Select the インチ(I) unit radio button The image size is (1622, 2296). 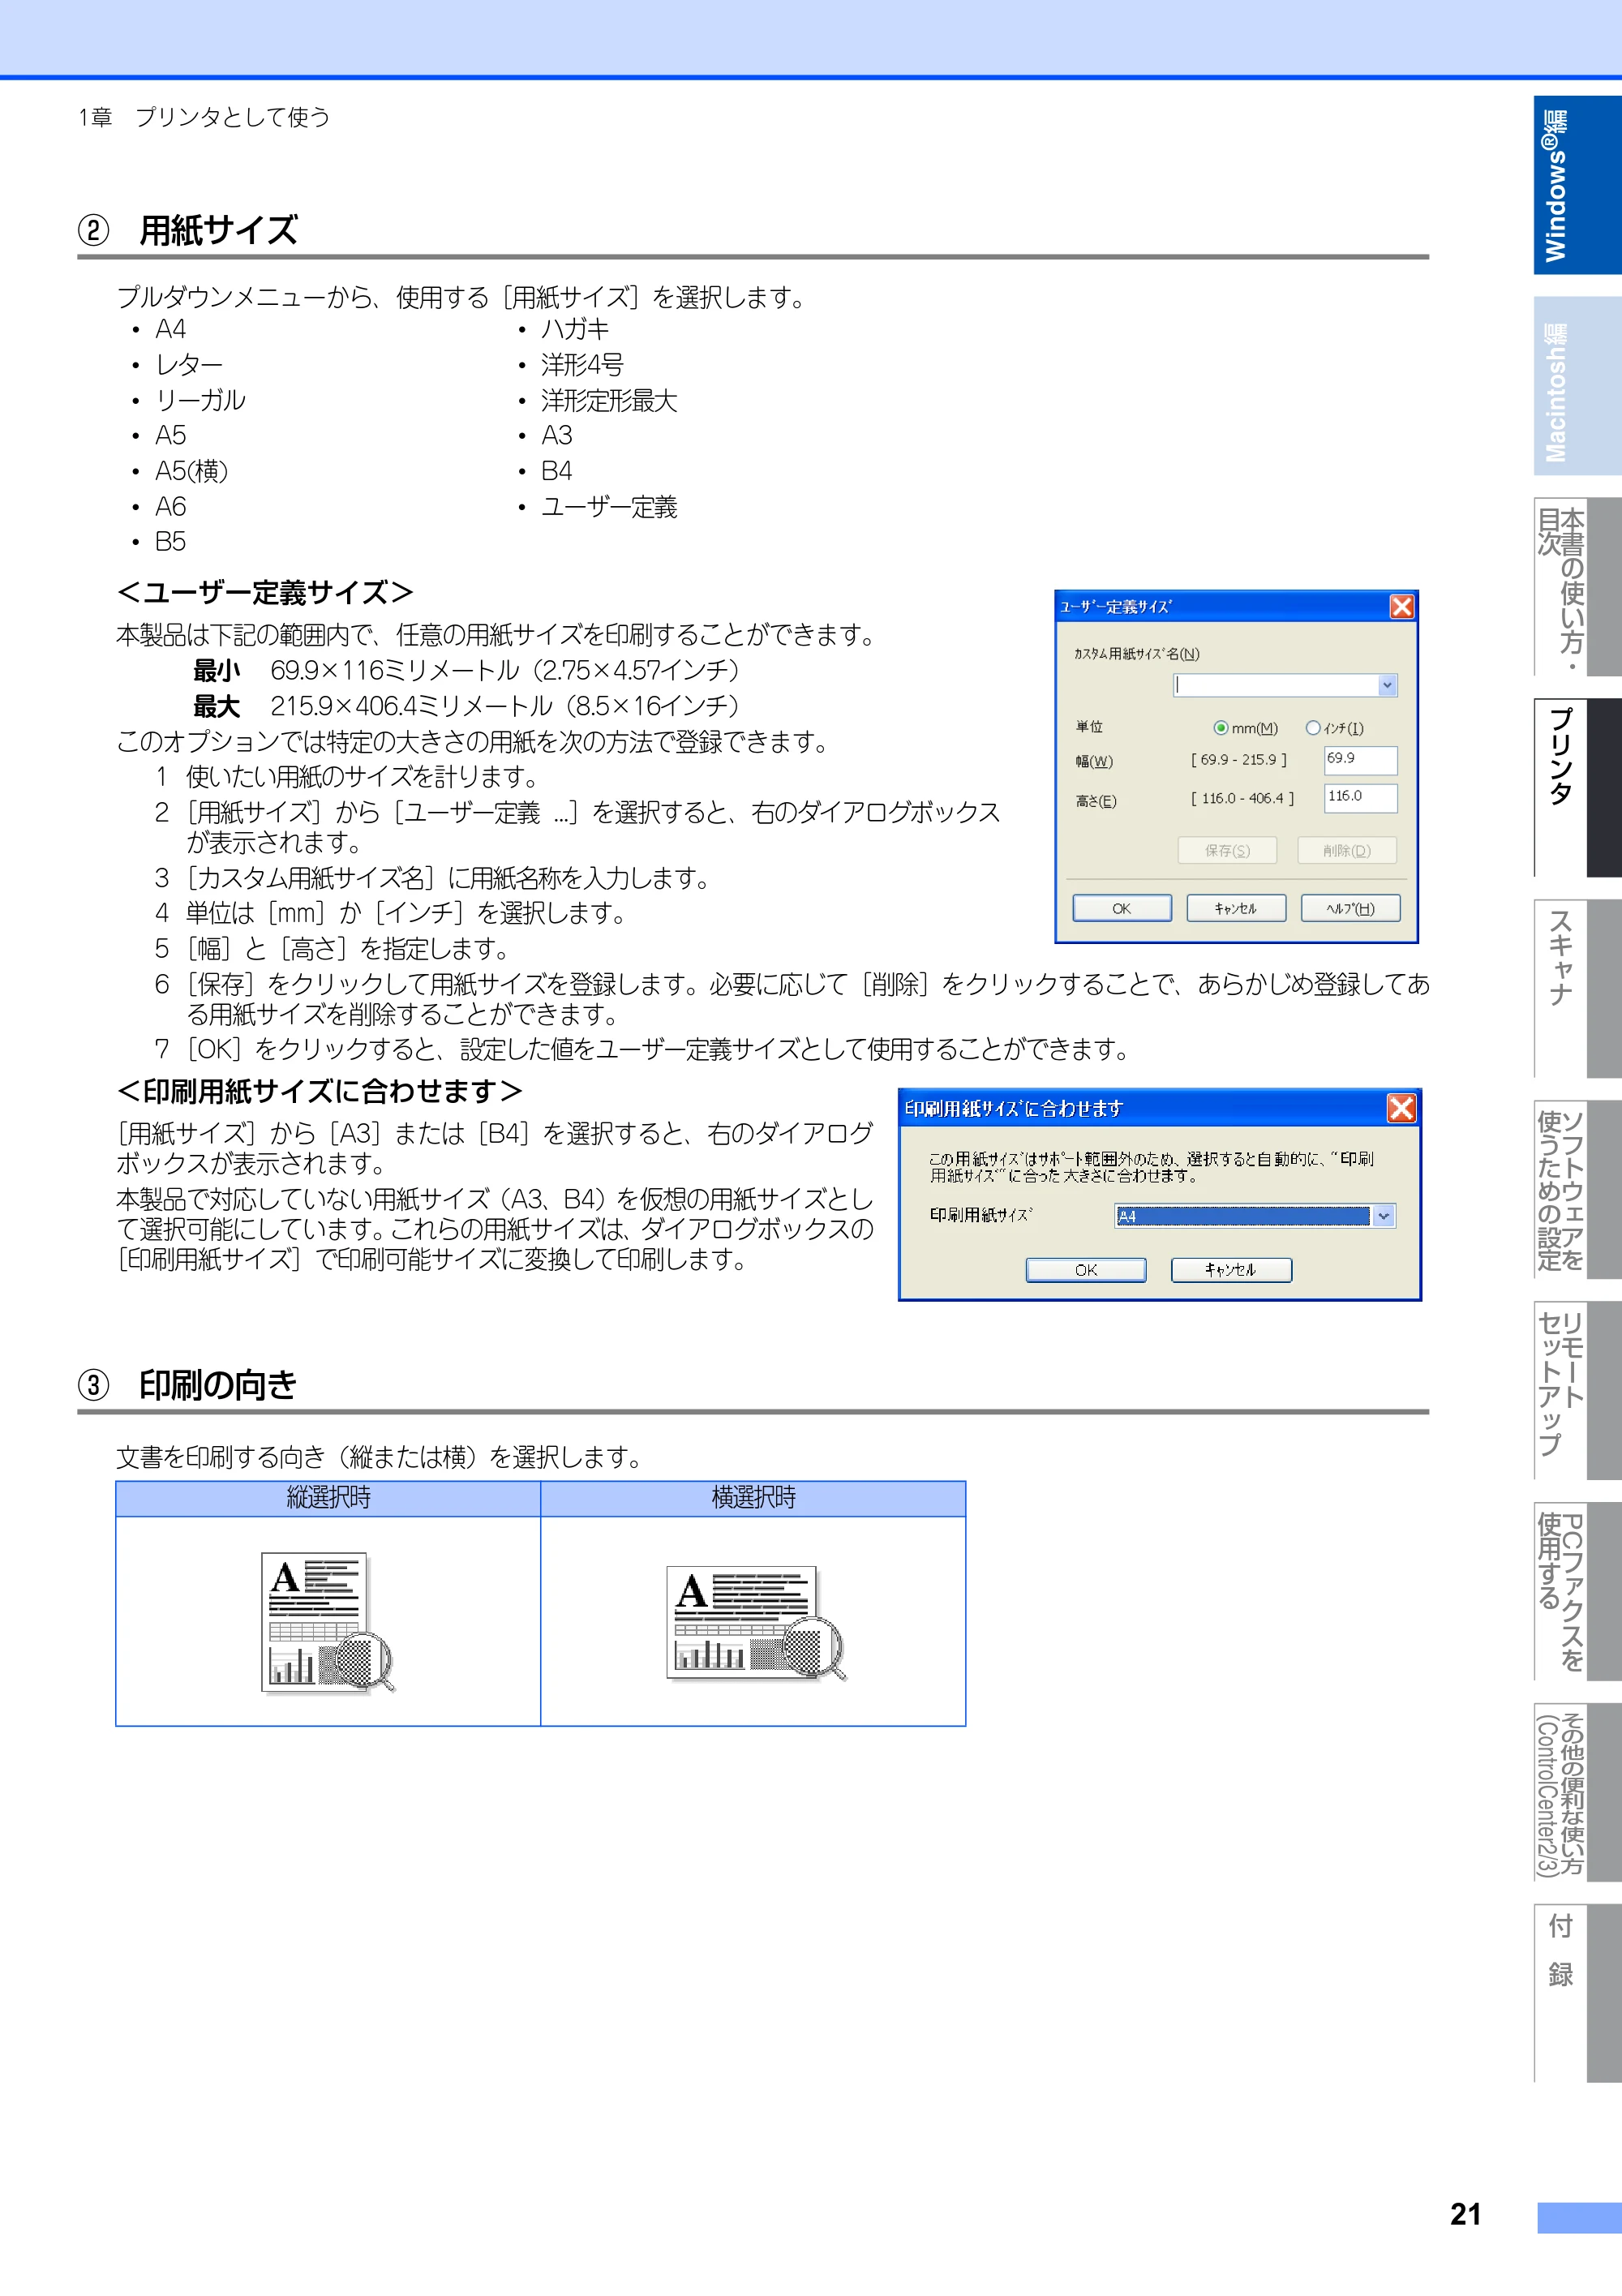1313,728
